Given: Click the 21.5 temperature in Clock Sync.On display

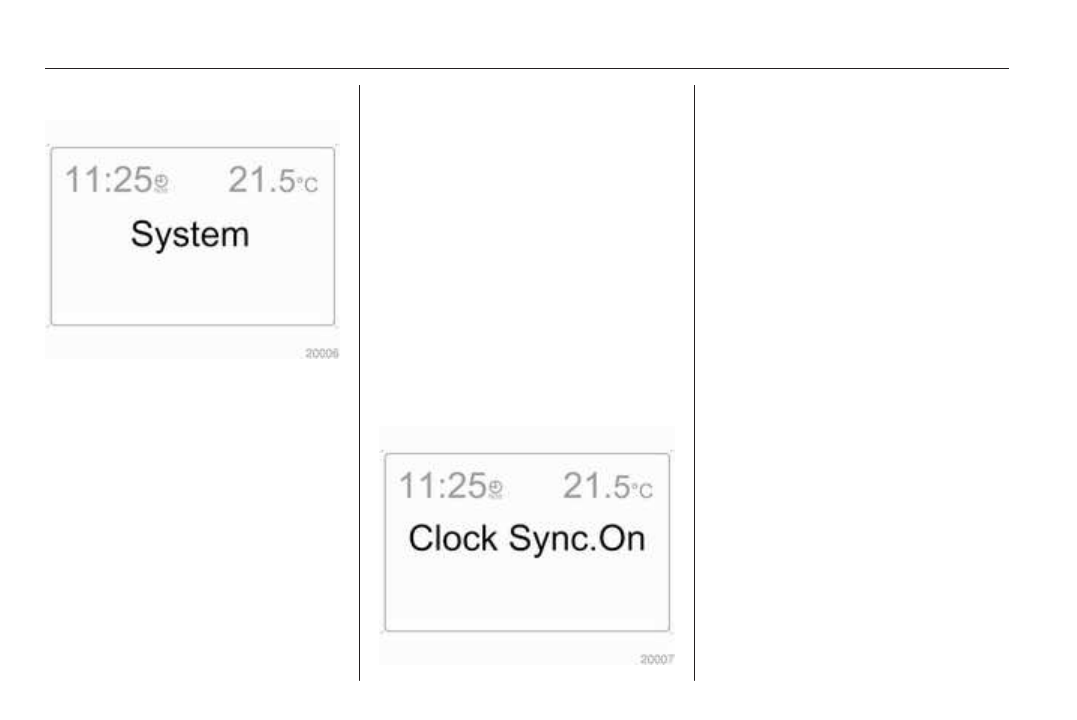Looking at the screenshot, I should pos(596,486).
